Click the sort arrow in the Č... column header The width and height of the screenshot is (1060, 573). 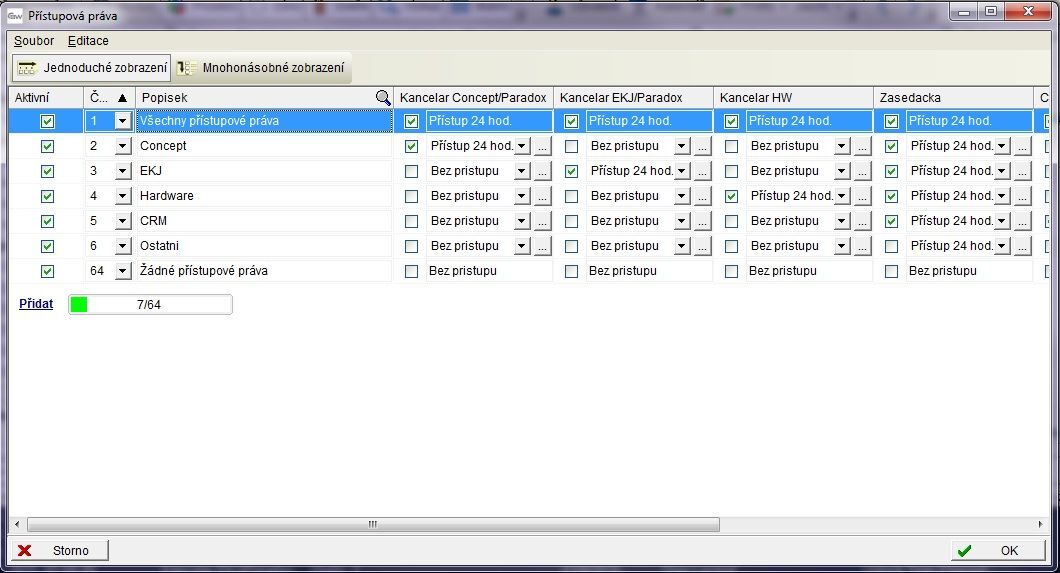point(122,98)
